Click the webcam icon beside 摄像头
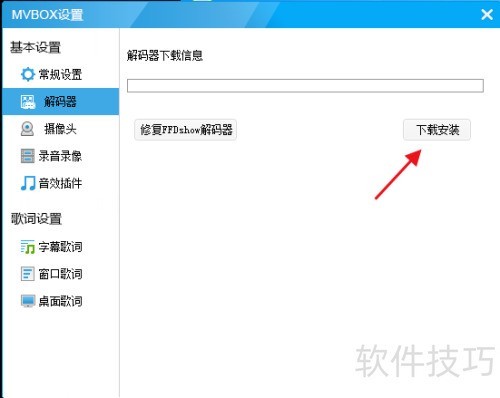Viewport: 500px width, 398px height. (27, 129)
